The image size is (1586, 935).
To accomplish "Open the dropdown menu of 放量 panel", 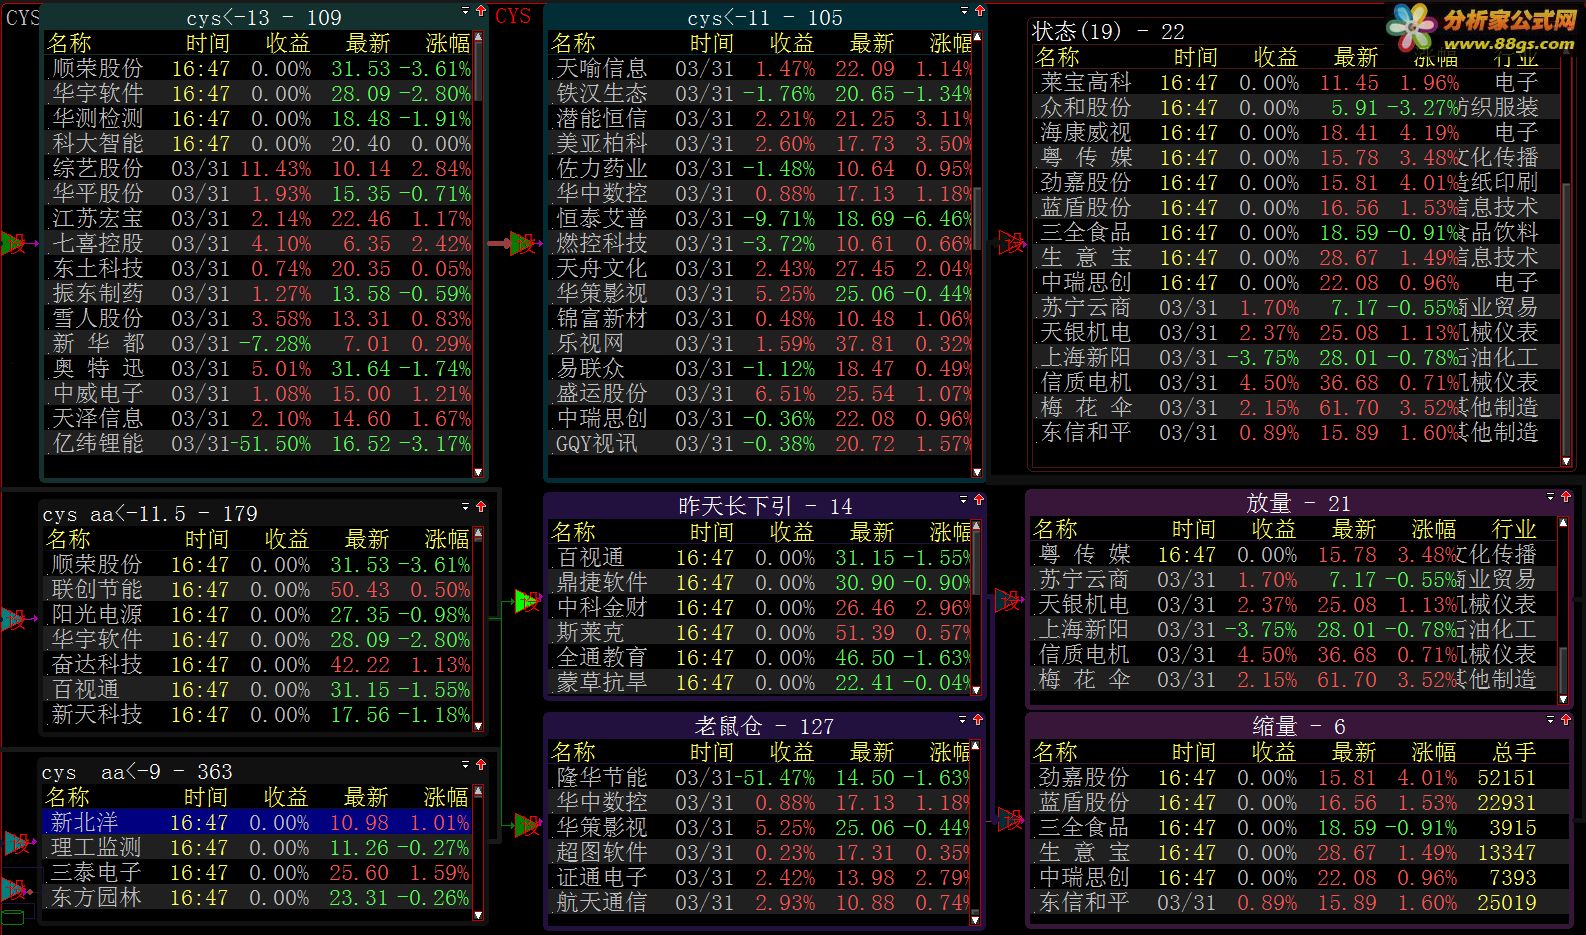I will click(x=1551, y=496).
